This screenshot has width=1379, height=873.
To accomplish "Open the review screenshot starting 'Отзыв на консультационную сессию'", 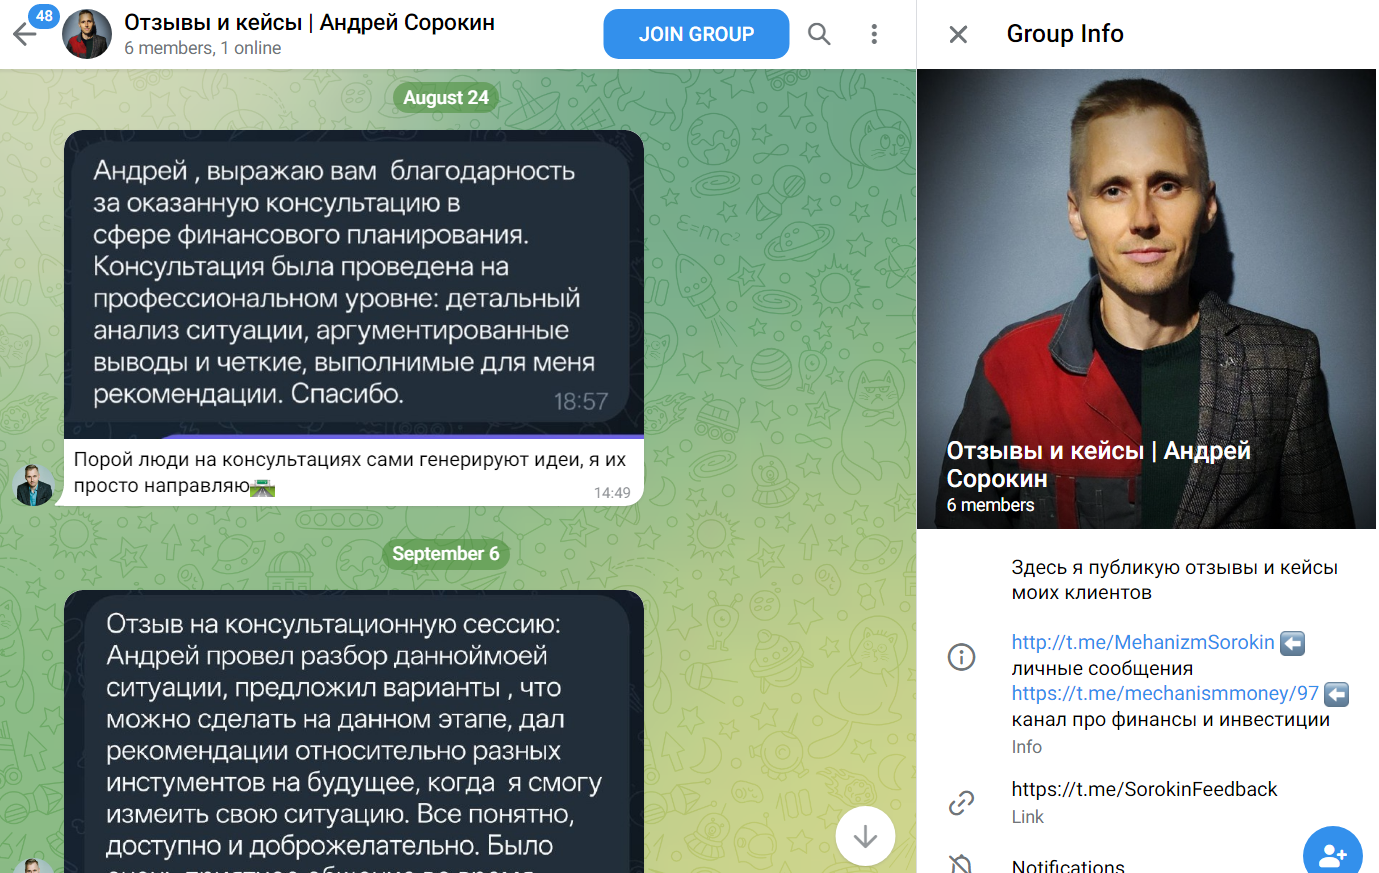I will tap(354, 731).
